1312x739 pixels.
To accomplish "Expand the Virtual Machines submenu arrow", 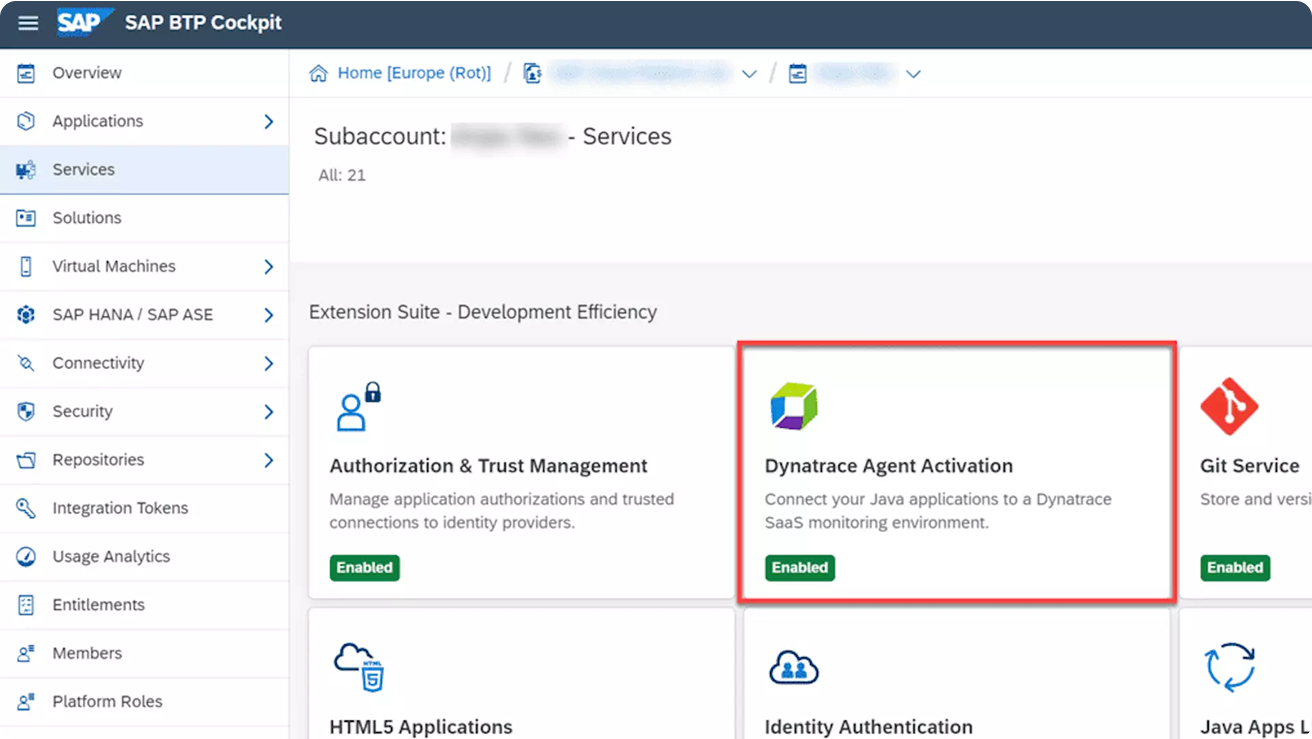I will [268, 267].
